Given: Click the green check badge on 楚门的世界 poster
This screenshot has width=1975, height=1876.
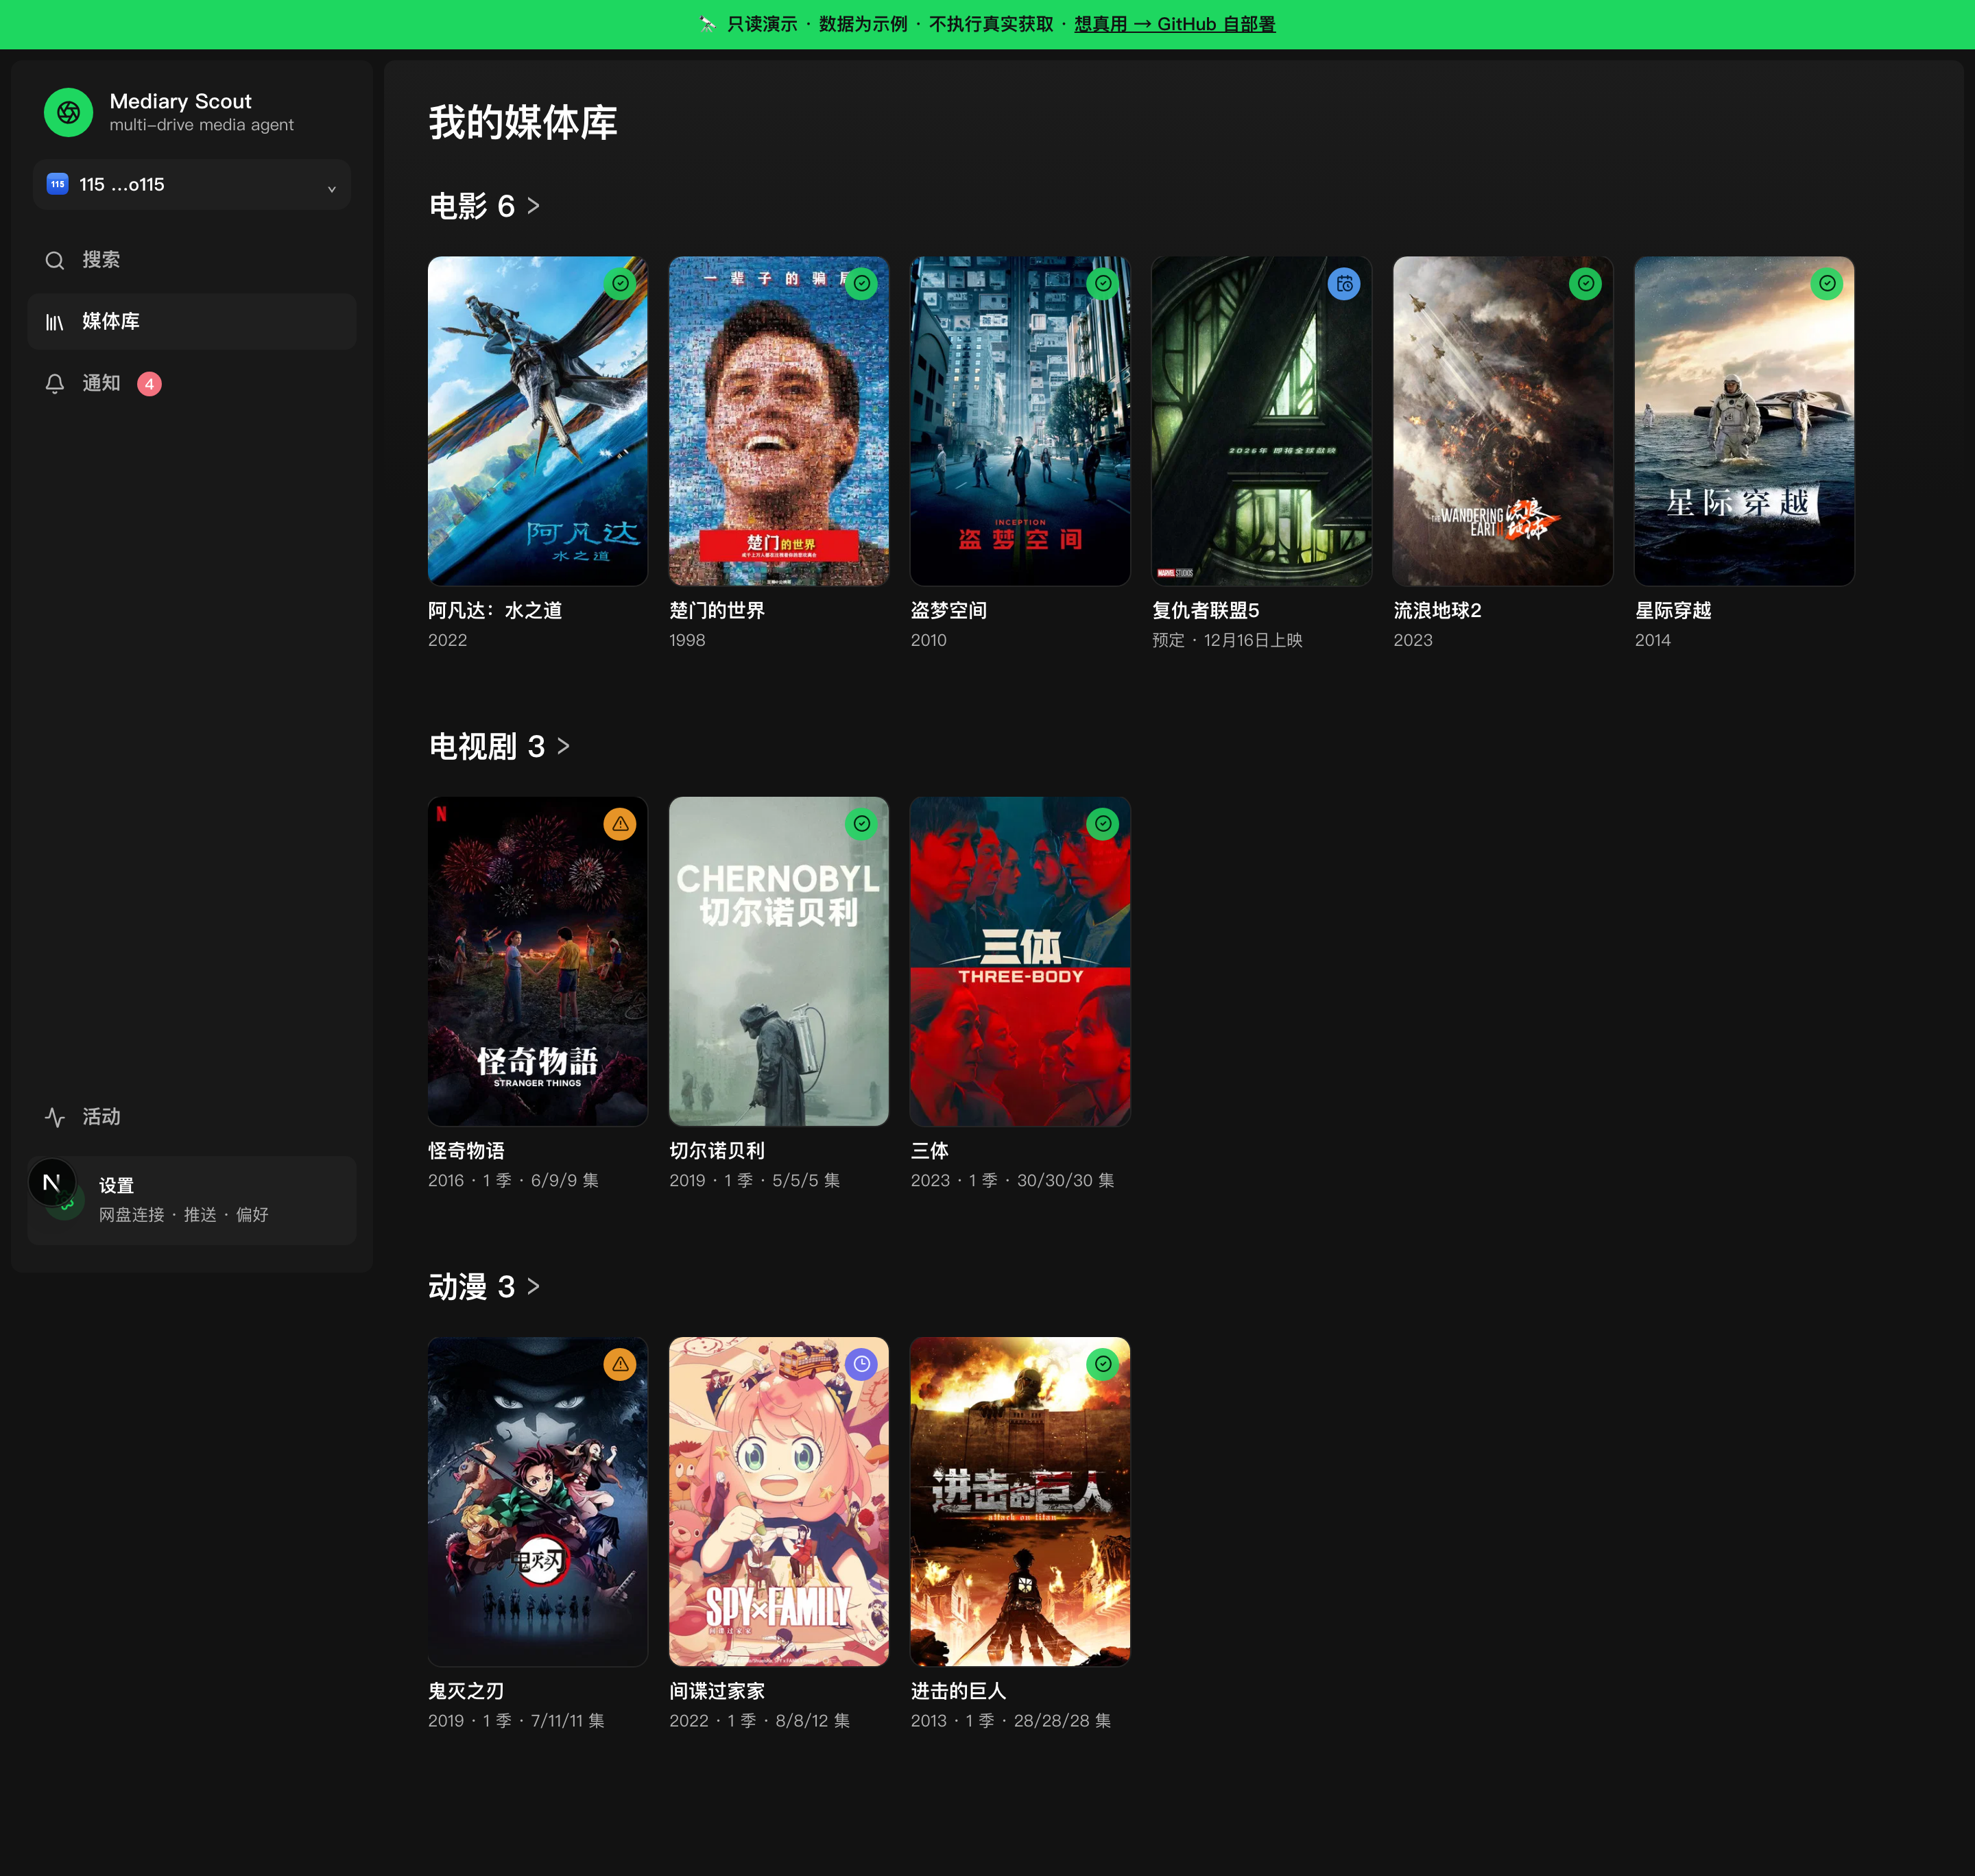Looking at the screenshot, I should (x=862, y=284).
